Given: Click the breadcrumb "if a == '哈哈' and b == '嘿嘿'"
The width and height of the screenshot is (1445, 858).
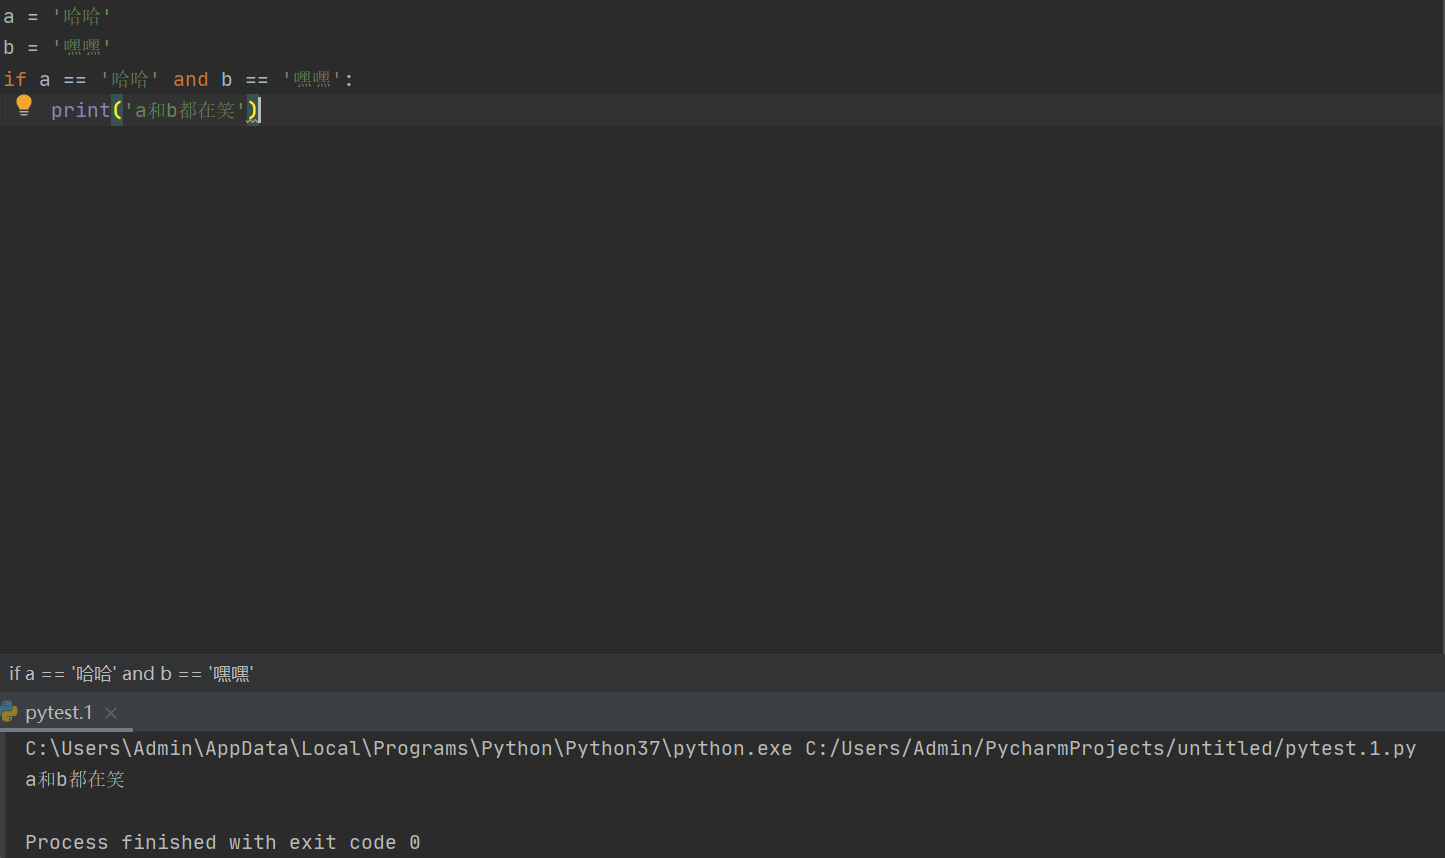Looking at the screenshot, I should click(x=131, y=674).
